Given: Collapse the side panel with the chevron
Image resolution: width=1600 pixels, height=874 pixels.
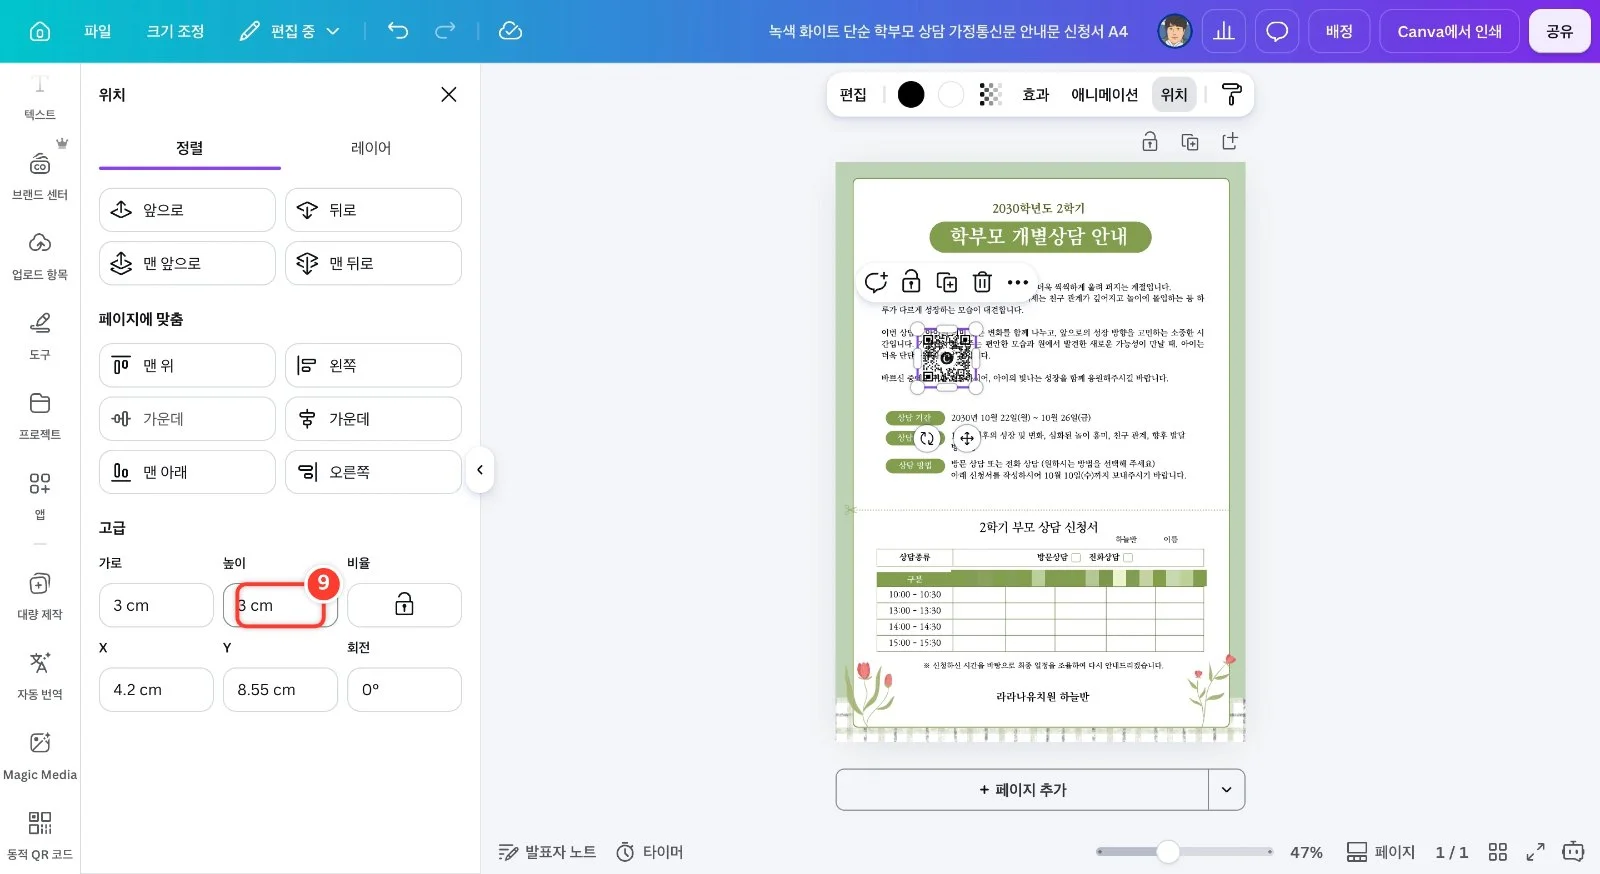Looking at the screenshot, I should click(480, 470).
